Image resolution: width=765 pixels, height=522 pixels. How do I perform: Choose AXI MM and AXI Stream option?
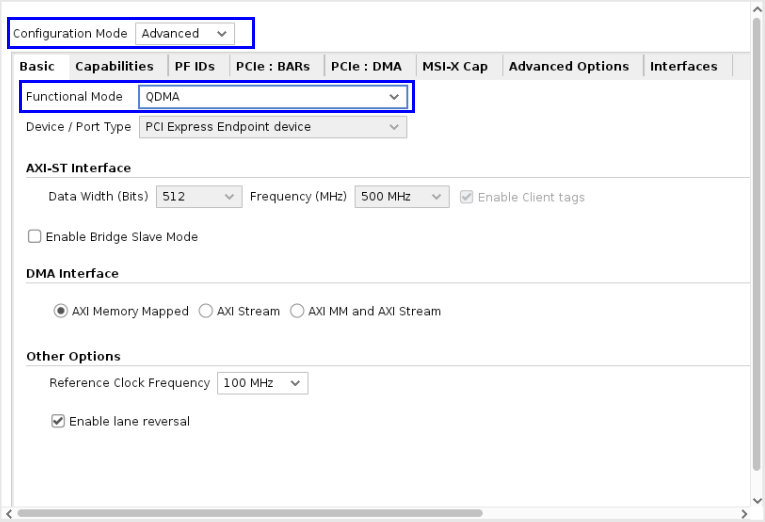click(297, 311)
